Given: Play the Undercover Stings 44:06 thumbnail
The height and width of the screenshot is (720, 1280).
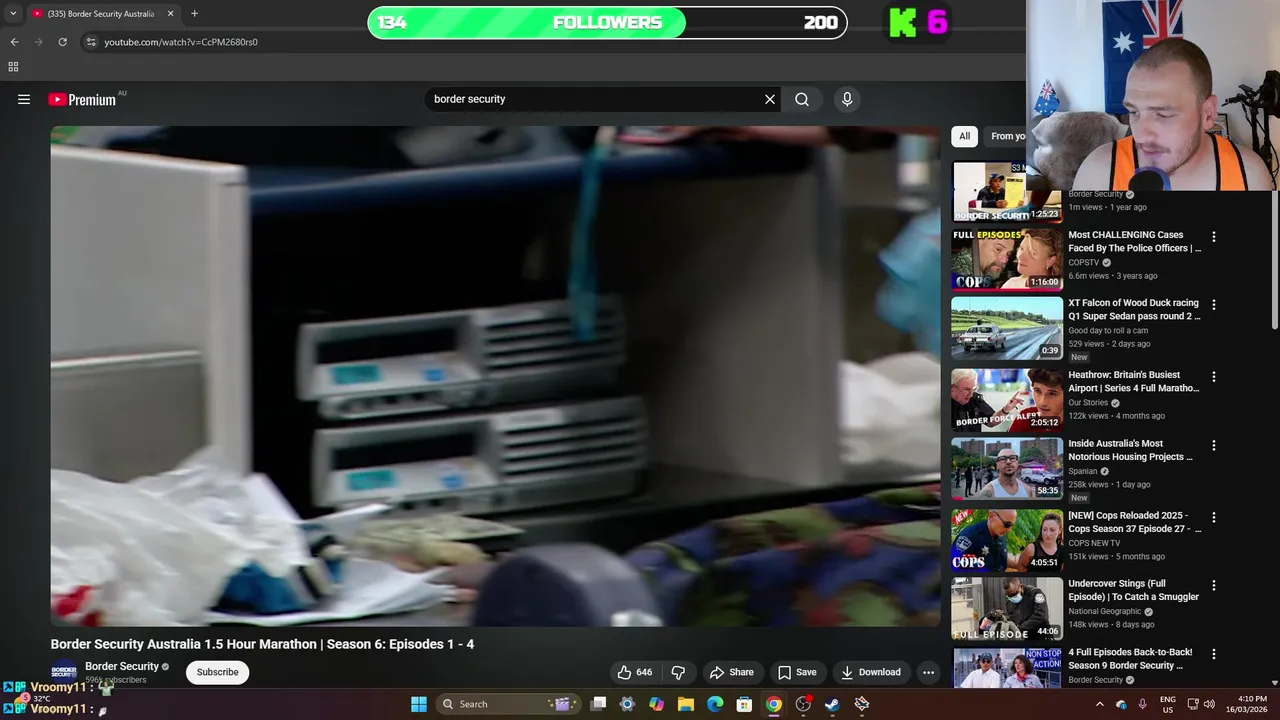Looking at the screenshot, I should coord(1007,608).
